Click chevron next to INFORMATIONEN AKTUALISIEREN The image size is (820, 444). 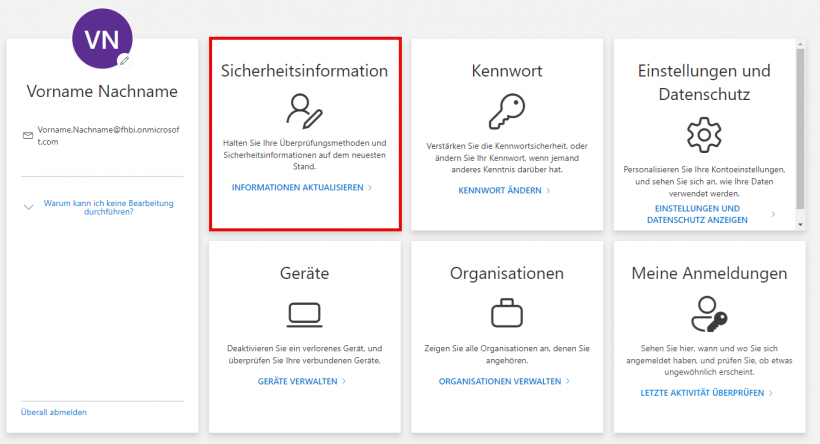pyautogui.click(x=370, y=188)
